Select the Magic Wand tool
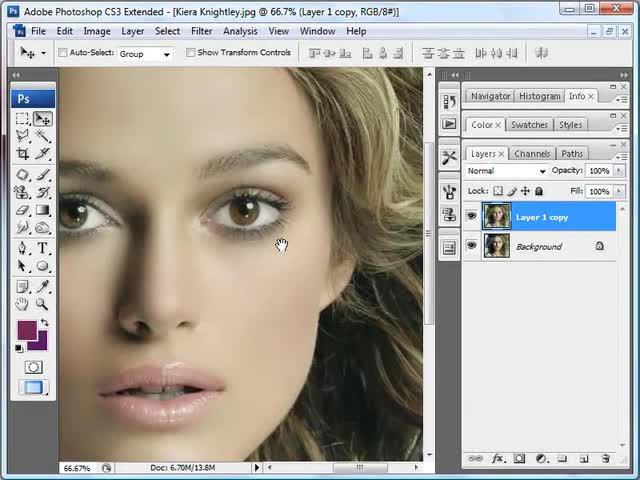640x480 pixels. 43,136
